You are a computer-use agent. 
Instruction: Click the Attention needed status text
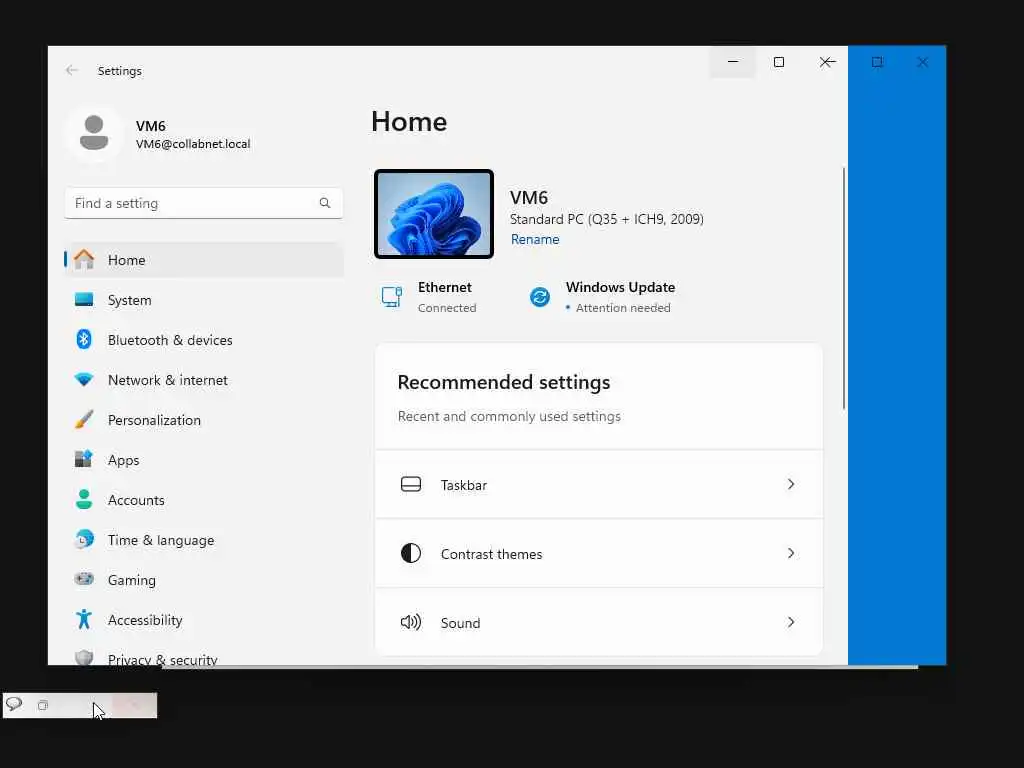623,308
